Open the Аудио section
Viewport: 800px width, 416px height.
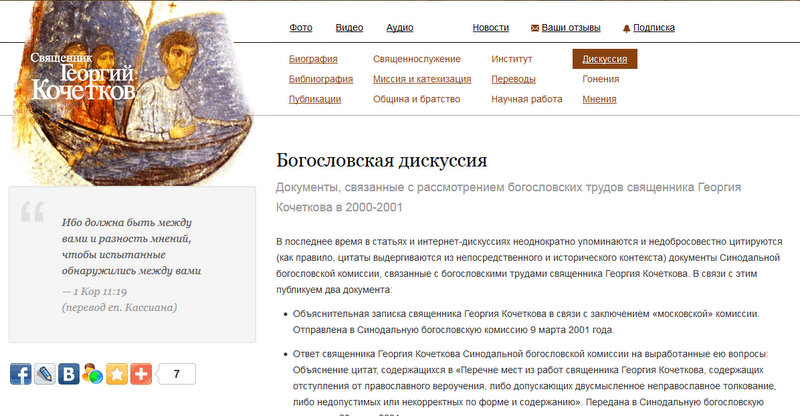pyautogui.click(x=399, y=28)
